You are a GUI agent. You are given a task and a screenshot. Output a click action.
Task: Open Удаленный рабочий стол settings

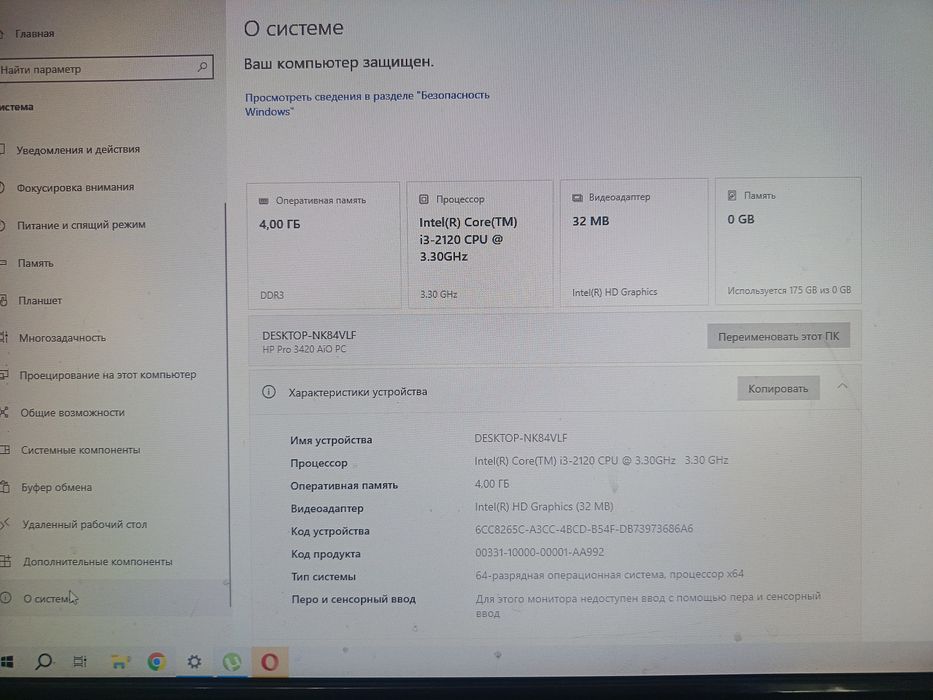84,524
